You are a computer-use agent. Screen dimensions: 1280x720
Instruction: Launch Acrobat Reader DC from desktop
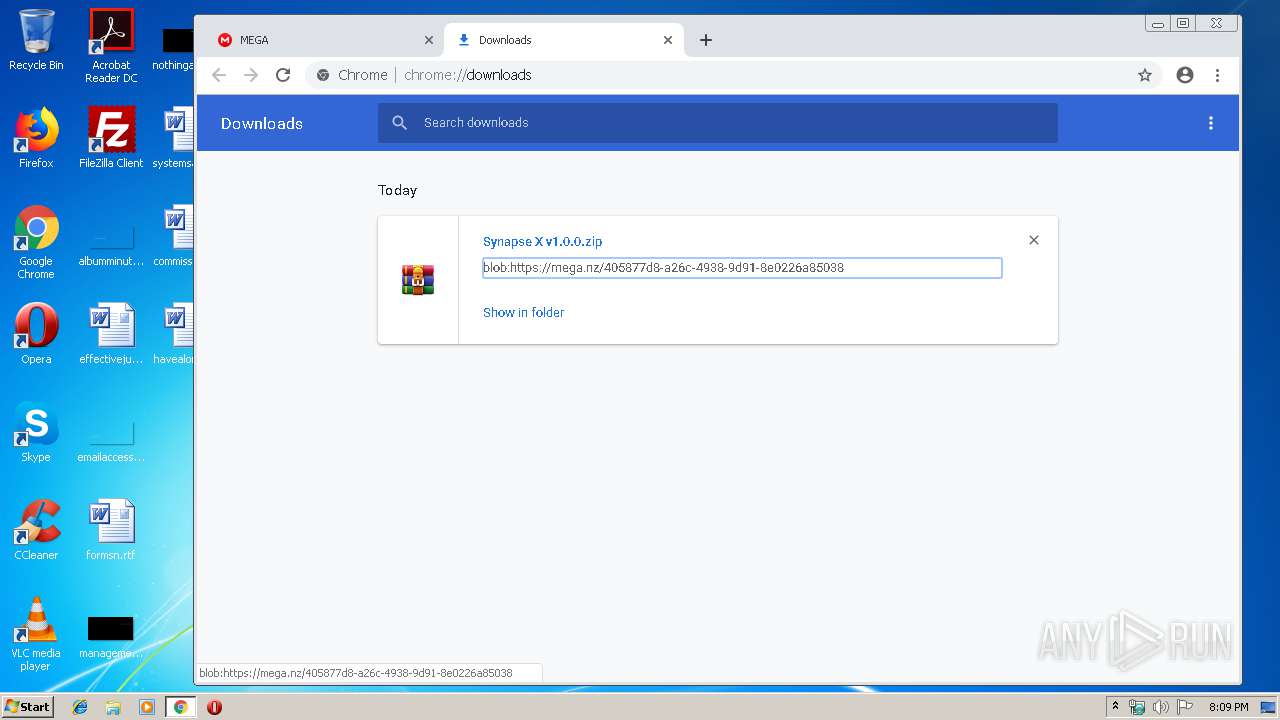[111, 46]
